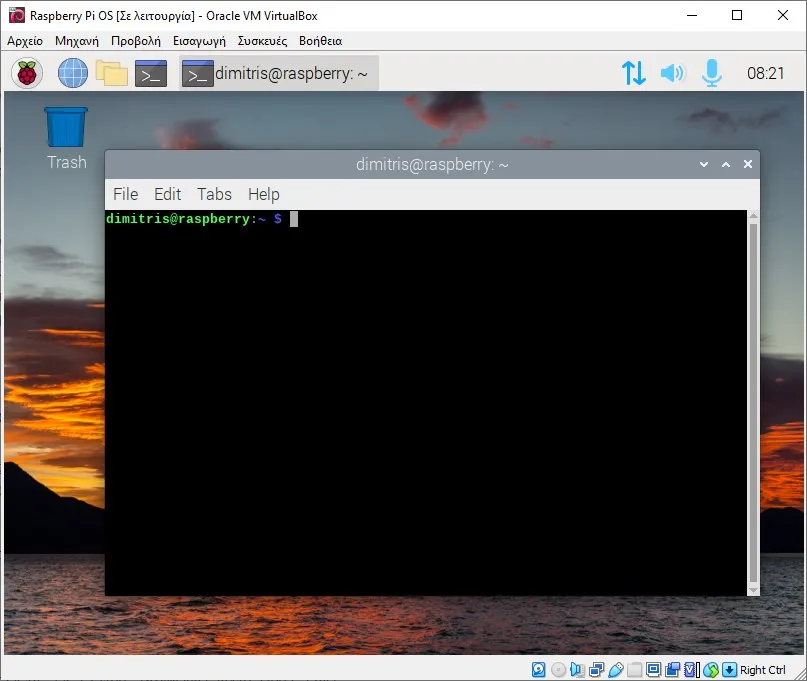
Task: Click the audio icon in VirtualBox status bar
Action: 577,669
